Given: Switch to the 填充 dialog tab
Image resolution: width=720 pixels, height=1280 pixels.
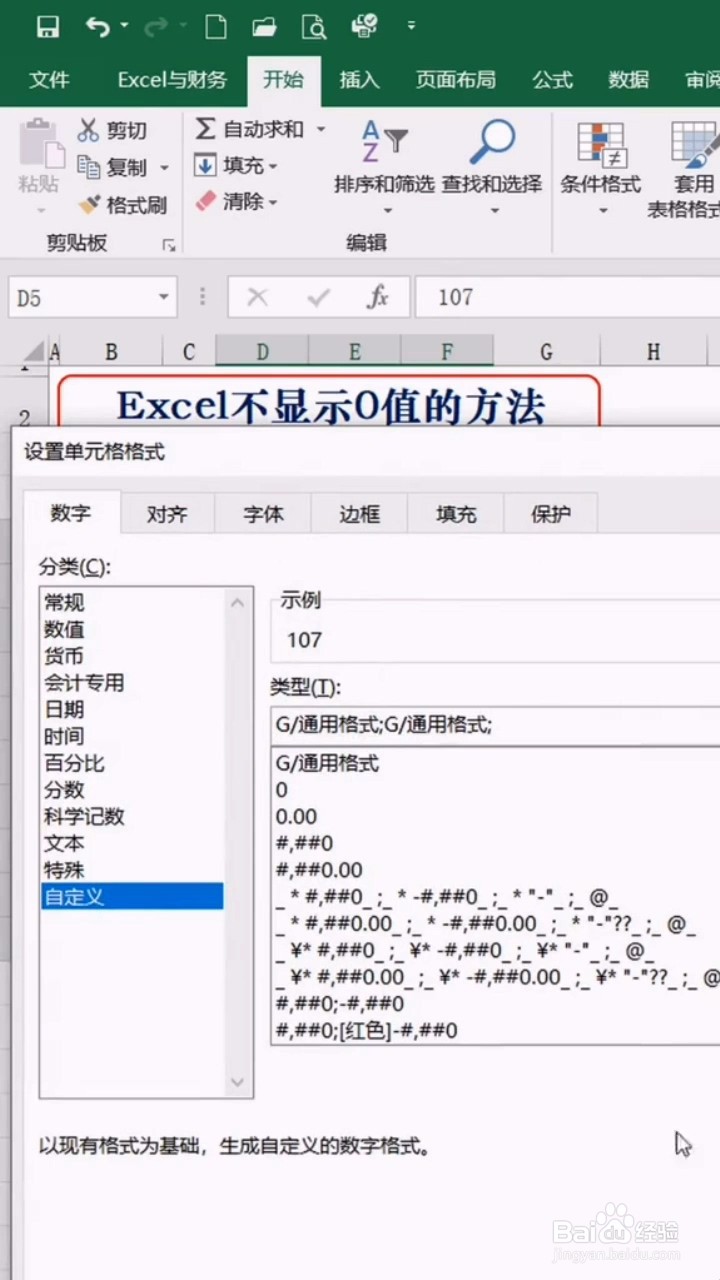Looking at the screenshot, I should point(455,515).
